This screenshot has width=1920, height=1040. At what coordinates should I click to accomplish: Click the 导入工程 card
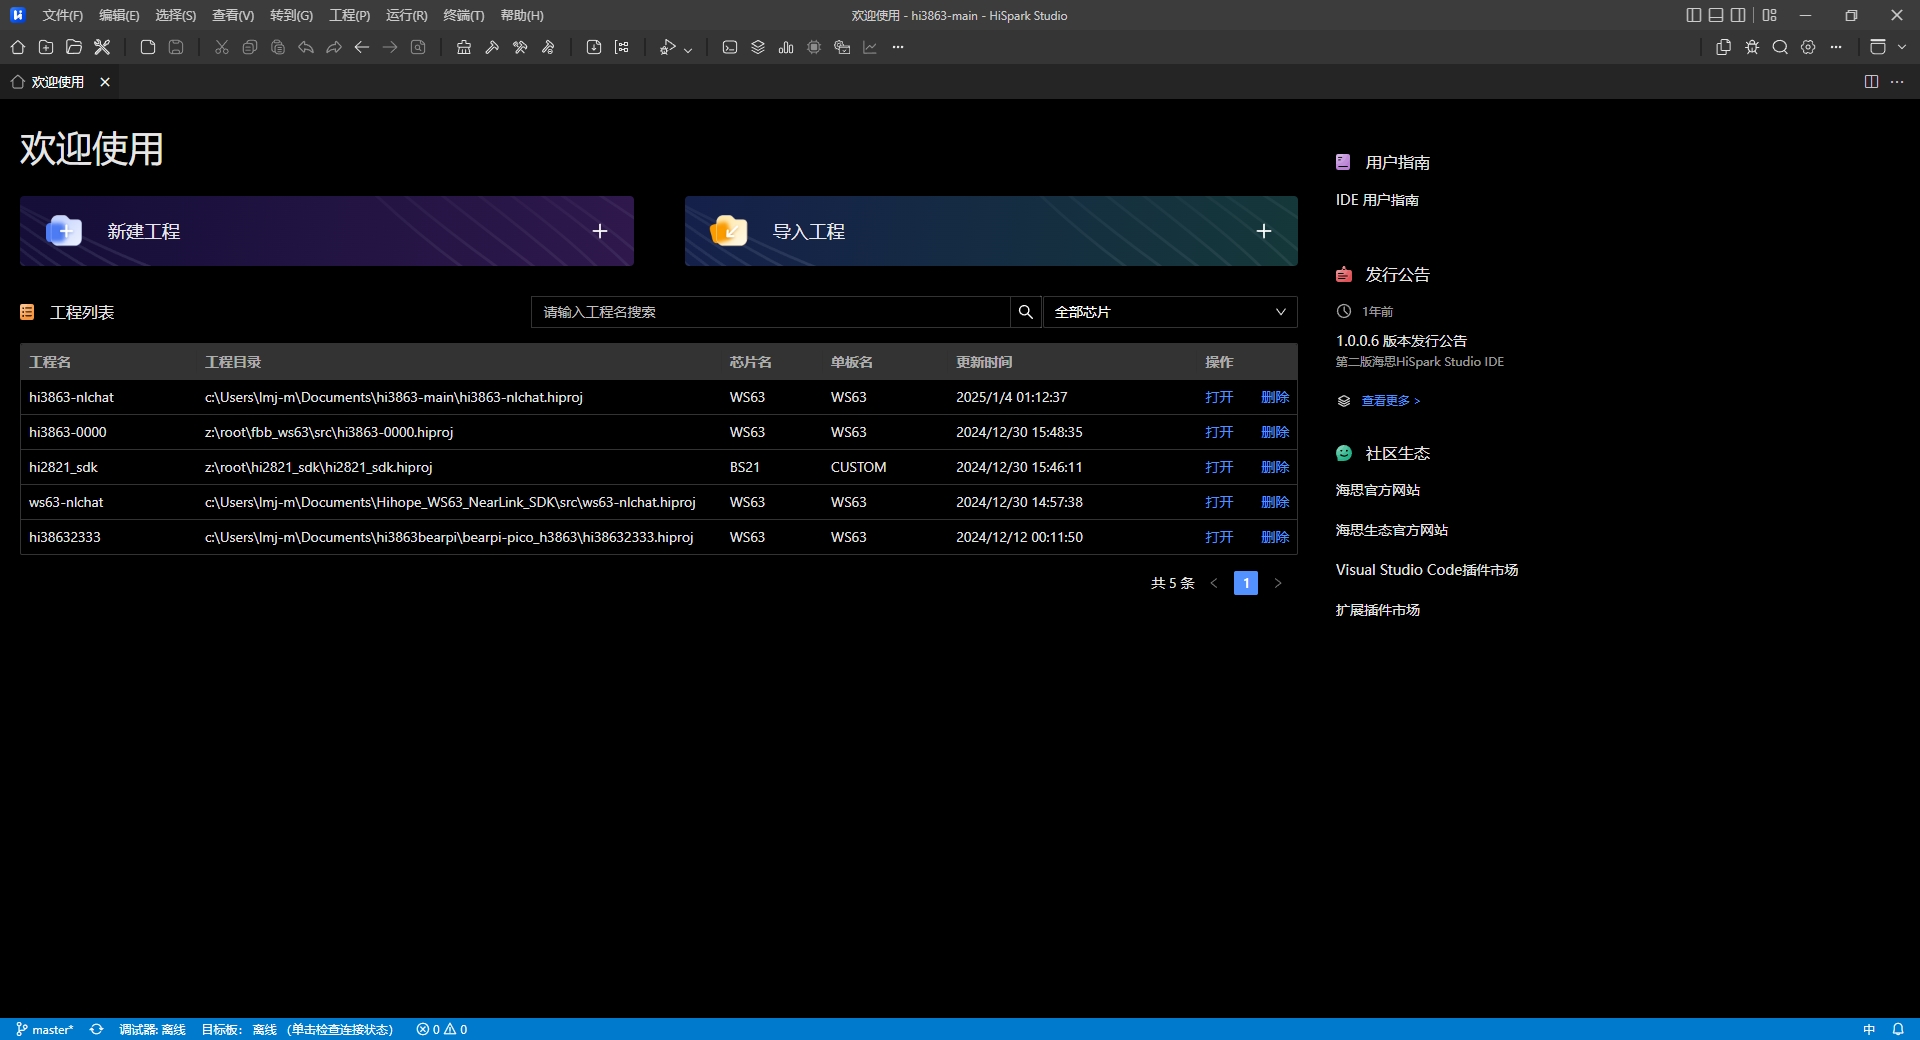(991, 231)
